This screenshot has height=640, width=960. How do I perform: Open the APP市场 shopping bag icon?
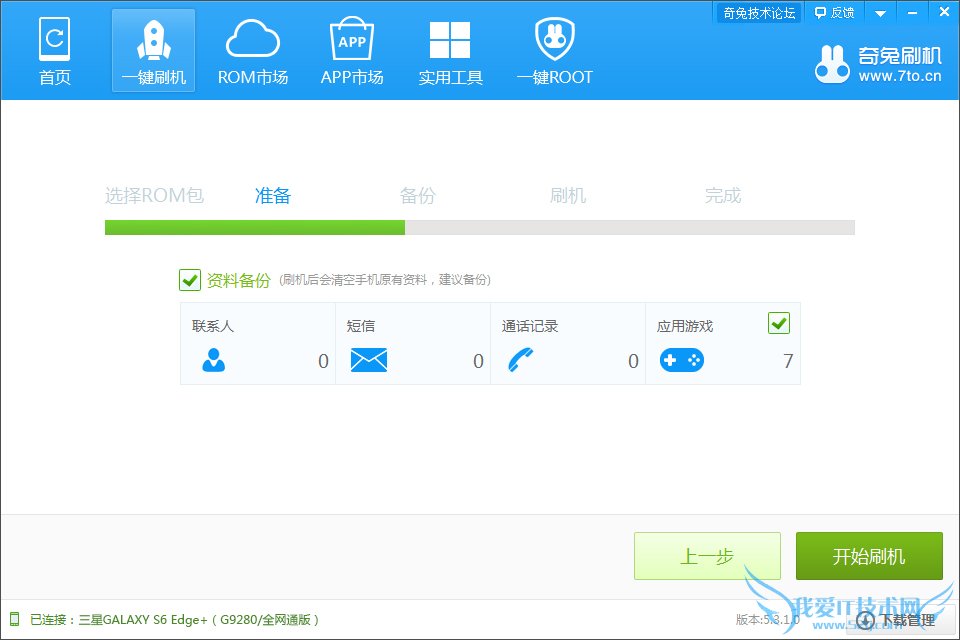[x=352, y=39]
